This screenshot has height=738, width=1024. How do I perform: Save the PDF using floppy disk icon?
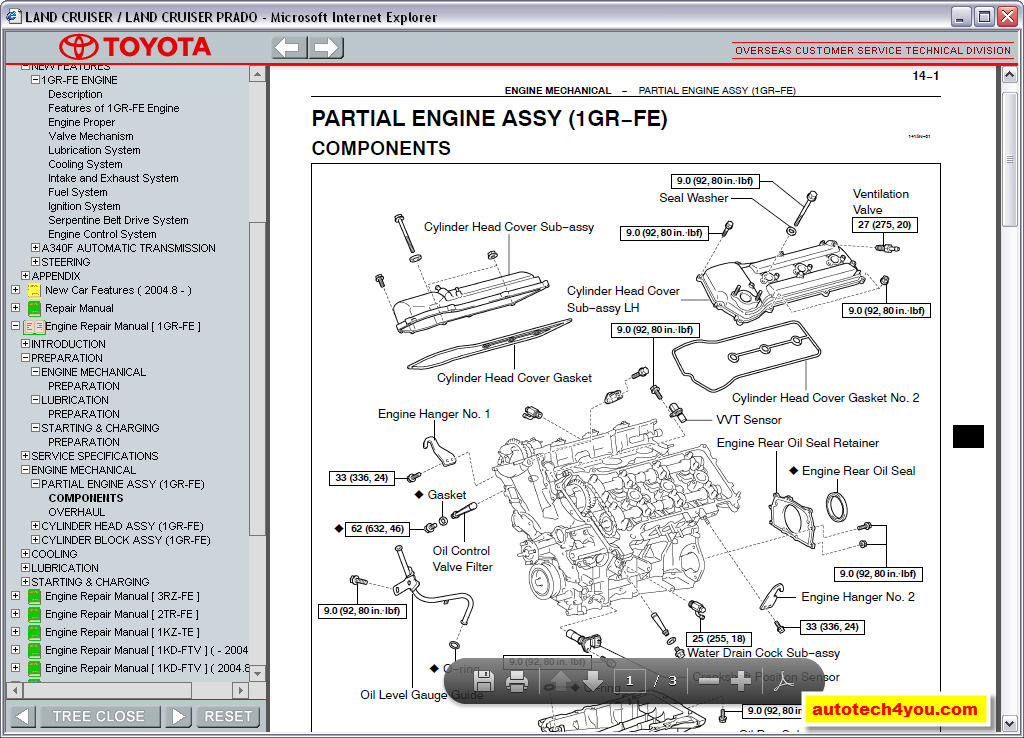[484, 681]
